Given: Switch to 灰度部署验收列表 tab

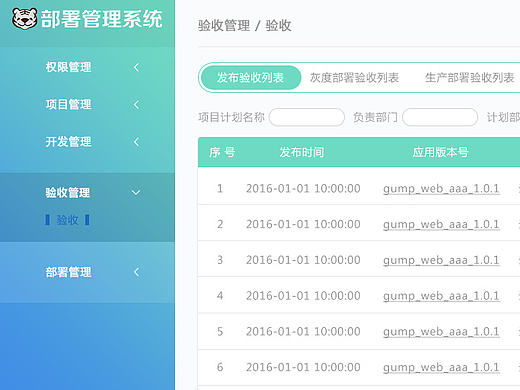Looking at the screenshot, I should click(x=354, y=78).
